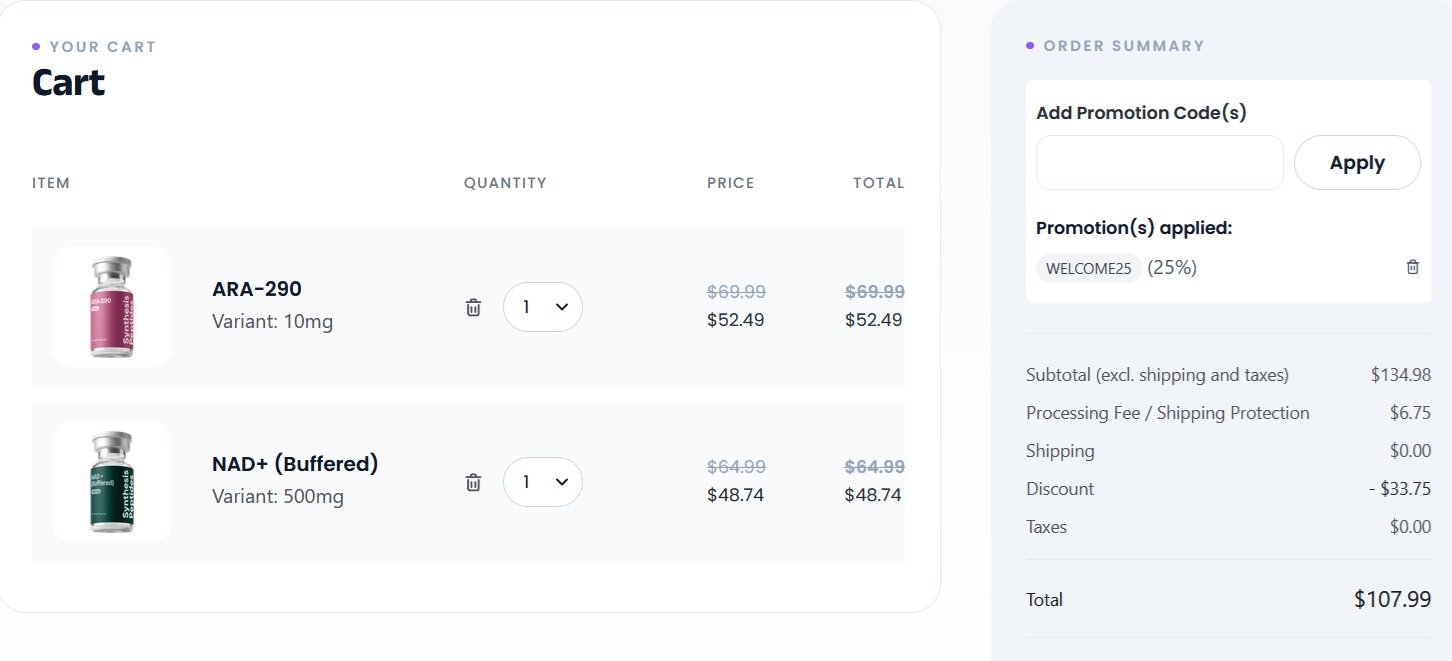Open the NAD+ (Buffered) quantity dropdown
1452x661 pixels.
coord(543,482)
